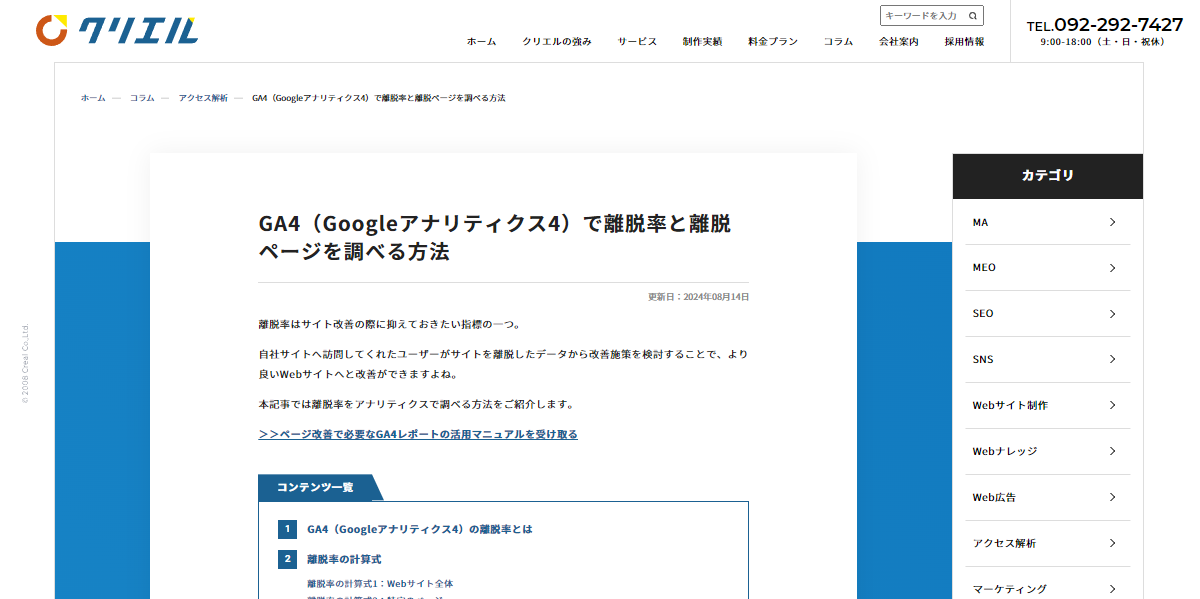Open the Webナレッジ category
The height and width of the screenshot is (599, 1200).
click(1047, 451)
